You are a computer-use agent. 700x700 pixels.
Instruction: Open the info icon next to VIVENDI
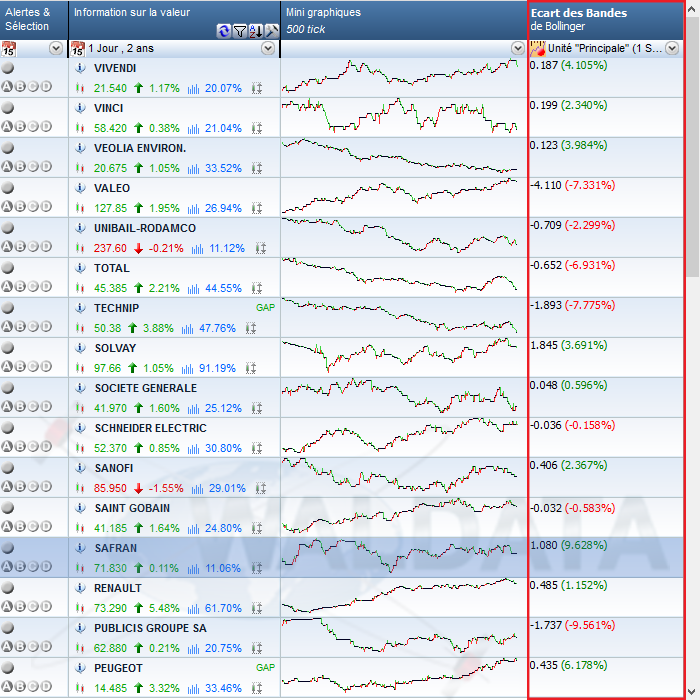(x=80, y=68)
